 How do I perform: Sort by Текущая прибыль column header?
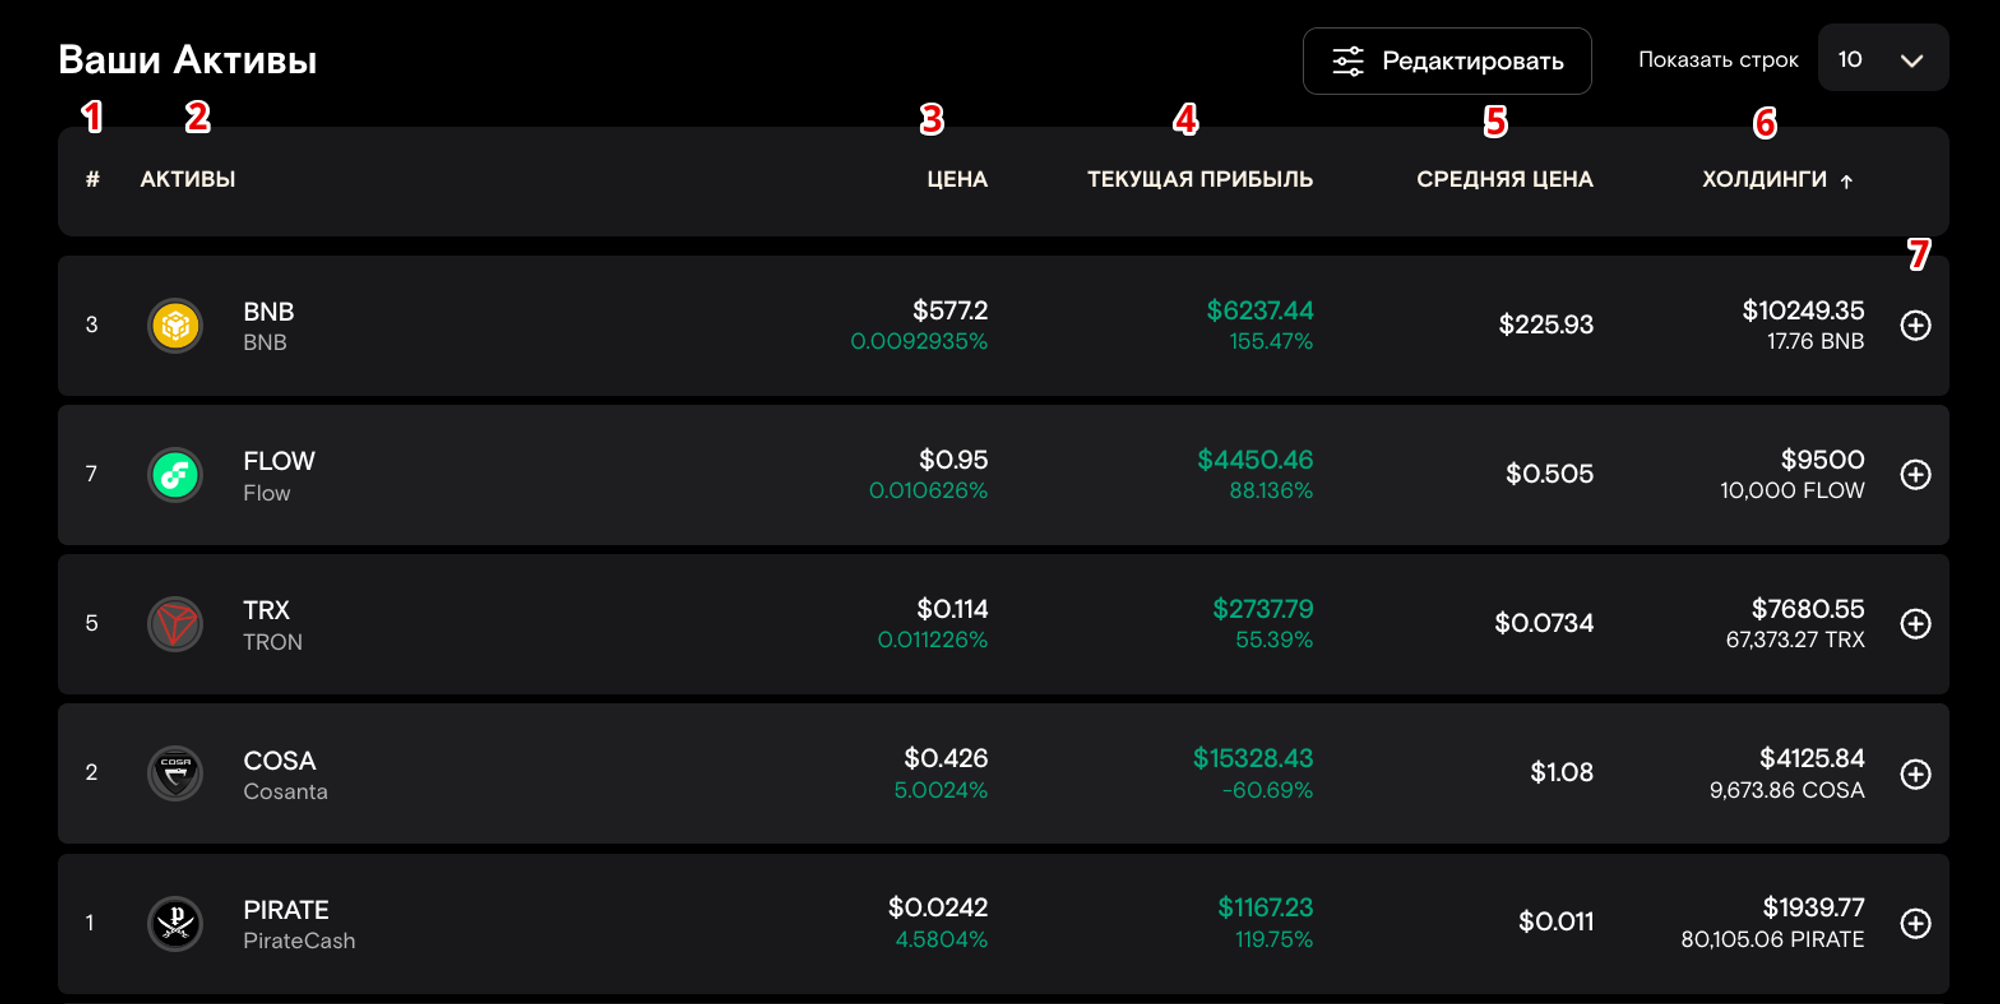1199,179
